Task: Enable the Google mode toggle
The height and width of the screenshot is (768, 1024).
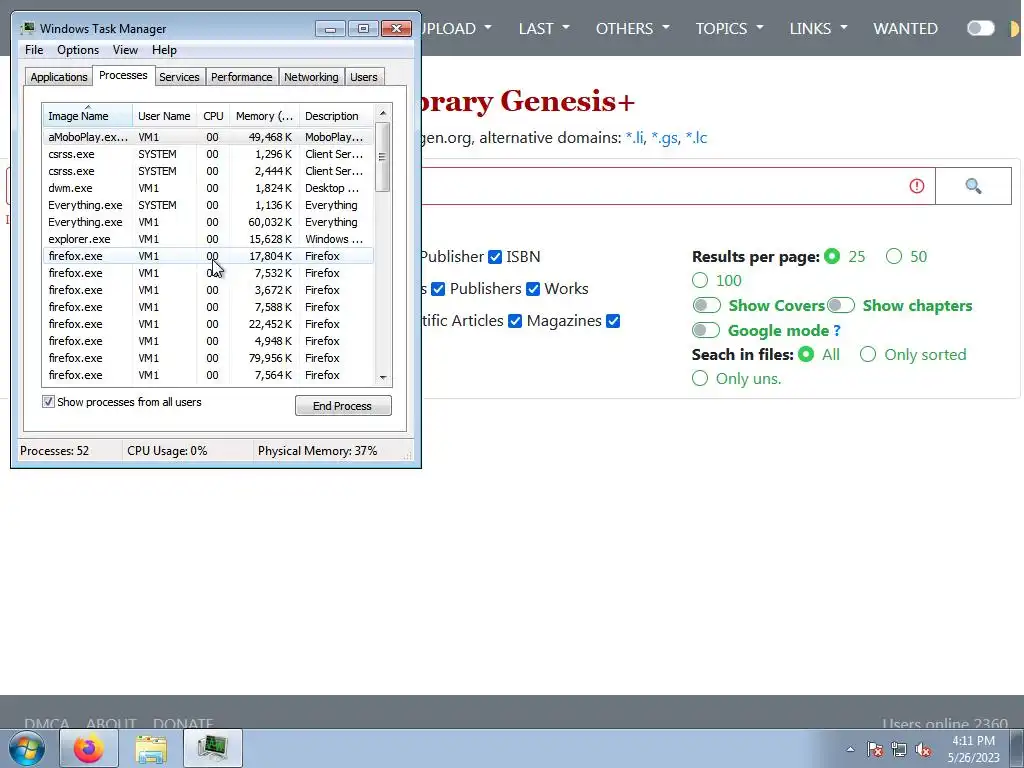Action: coord(706,330)
